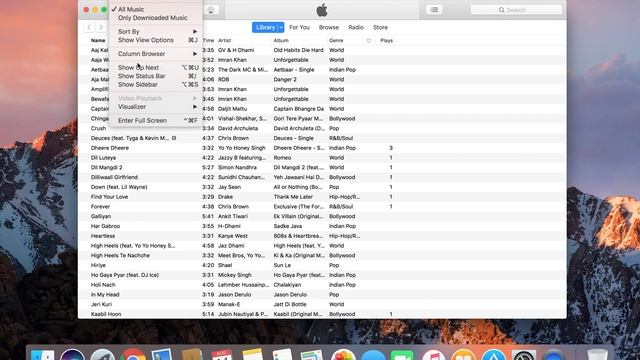Click the explicit badge on Deuces row

click(x=174, y=138)
